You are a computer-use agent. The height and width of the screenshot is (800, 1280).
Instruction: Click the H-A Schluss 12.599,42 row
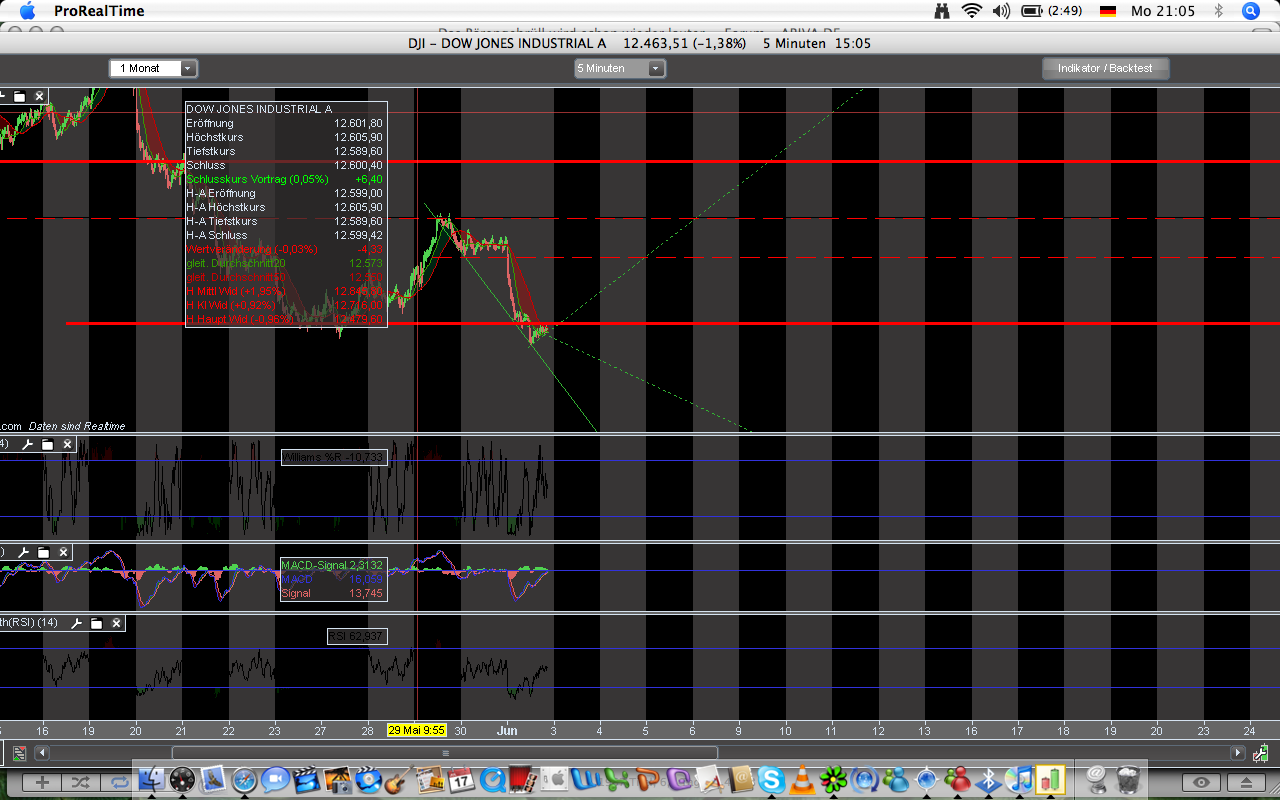click(285, 235)
